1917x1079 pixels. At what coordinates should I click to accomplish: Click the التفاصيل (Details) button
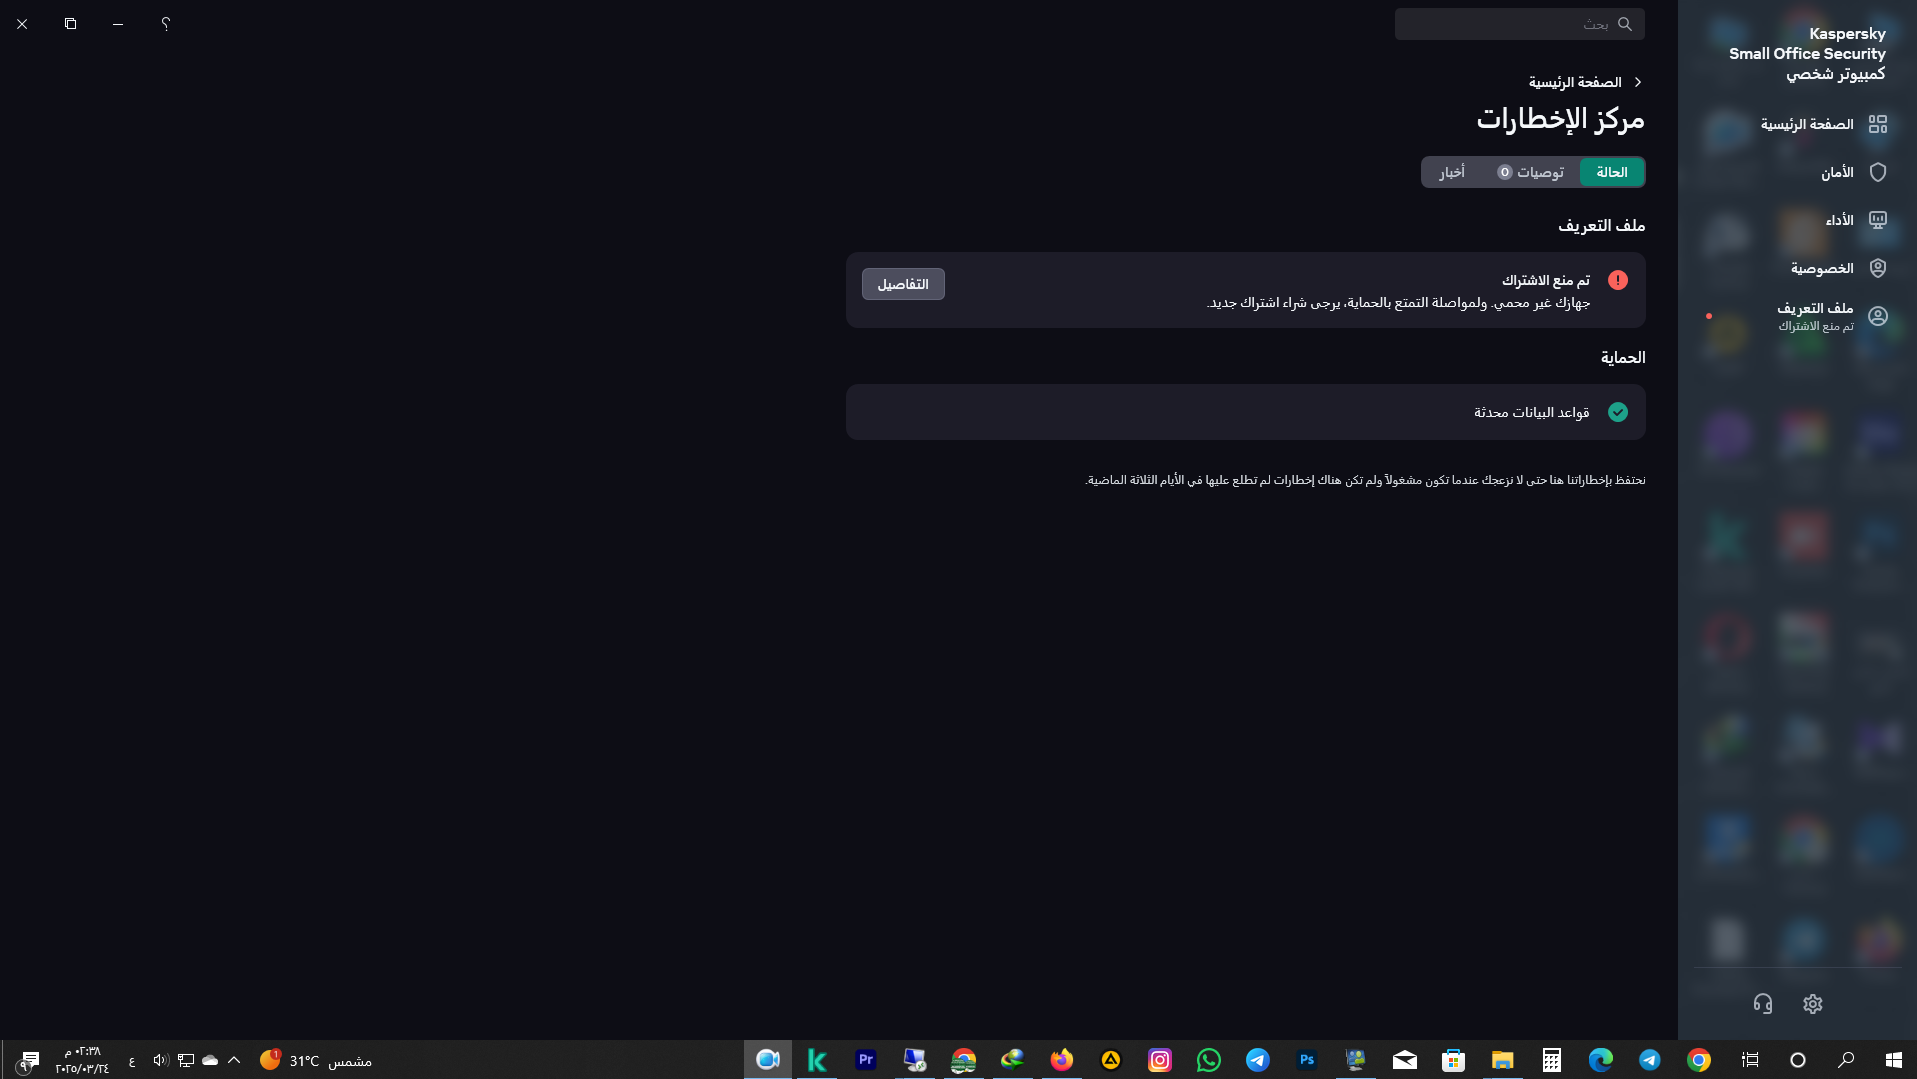903,284
